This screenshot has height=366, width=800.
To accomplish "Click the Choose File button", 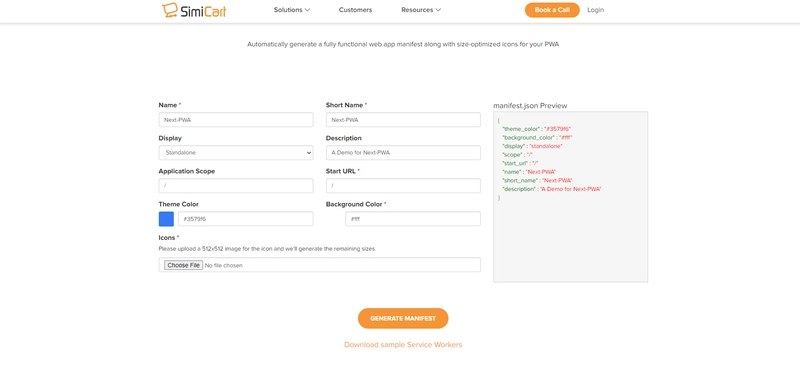I will [183, 265].
